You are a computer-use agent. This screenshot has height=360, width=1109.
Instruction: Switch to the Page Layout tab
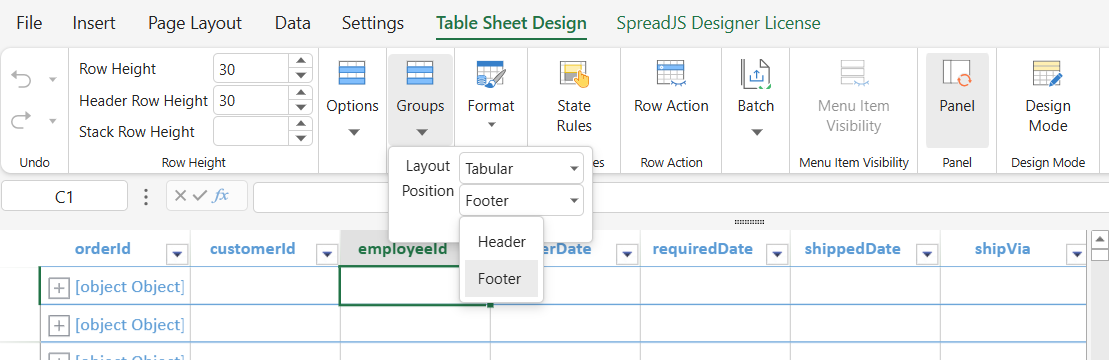point(194,23)
